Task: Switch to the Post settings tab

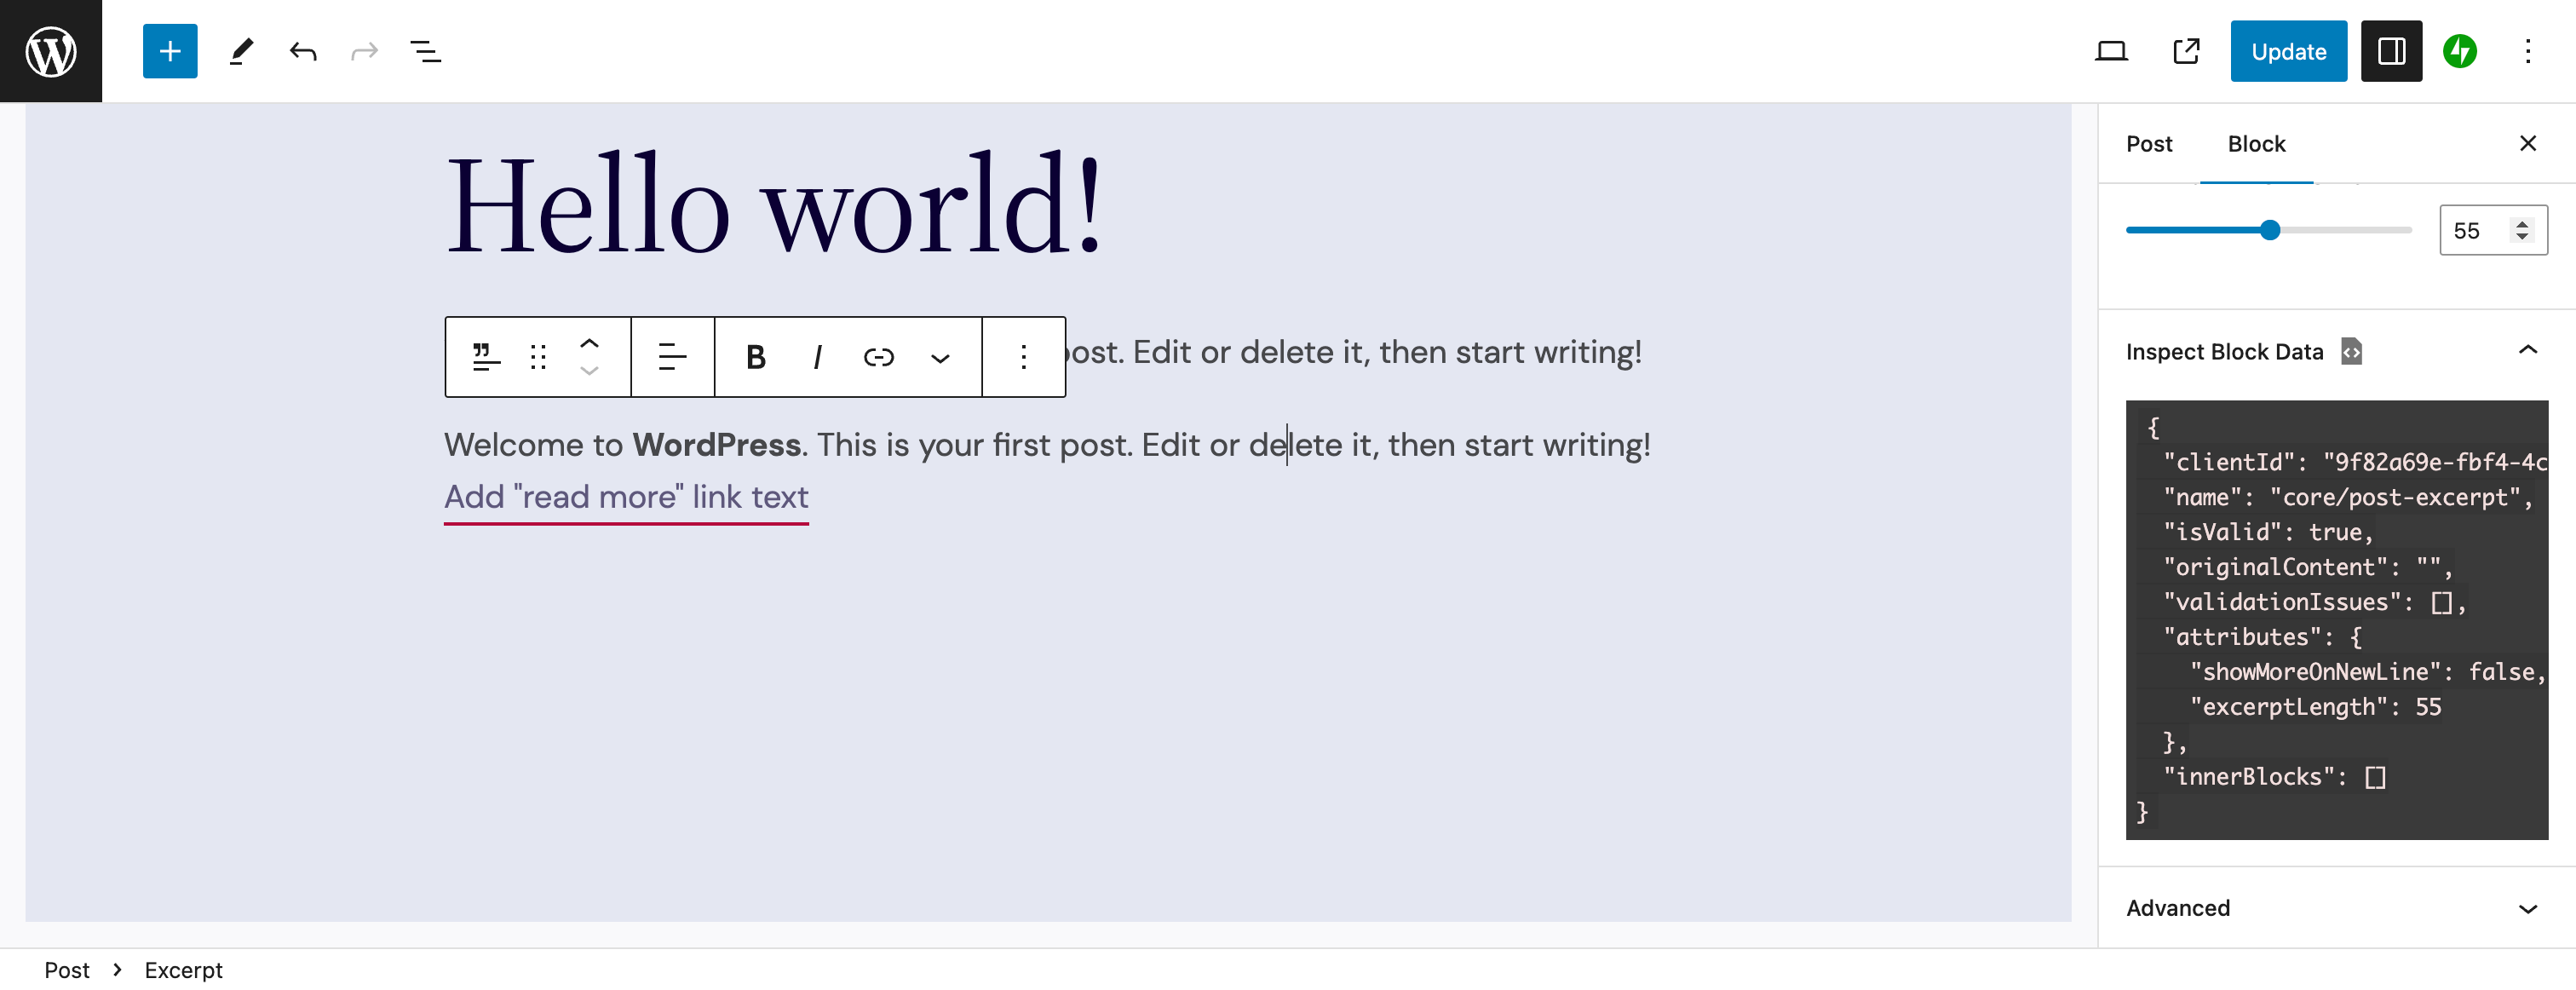Action: tap(2149, 145)
